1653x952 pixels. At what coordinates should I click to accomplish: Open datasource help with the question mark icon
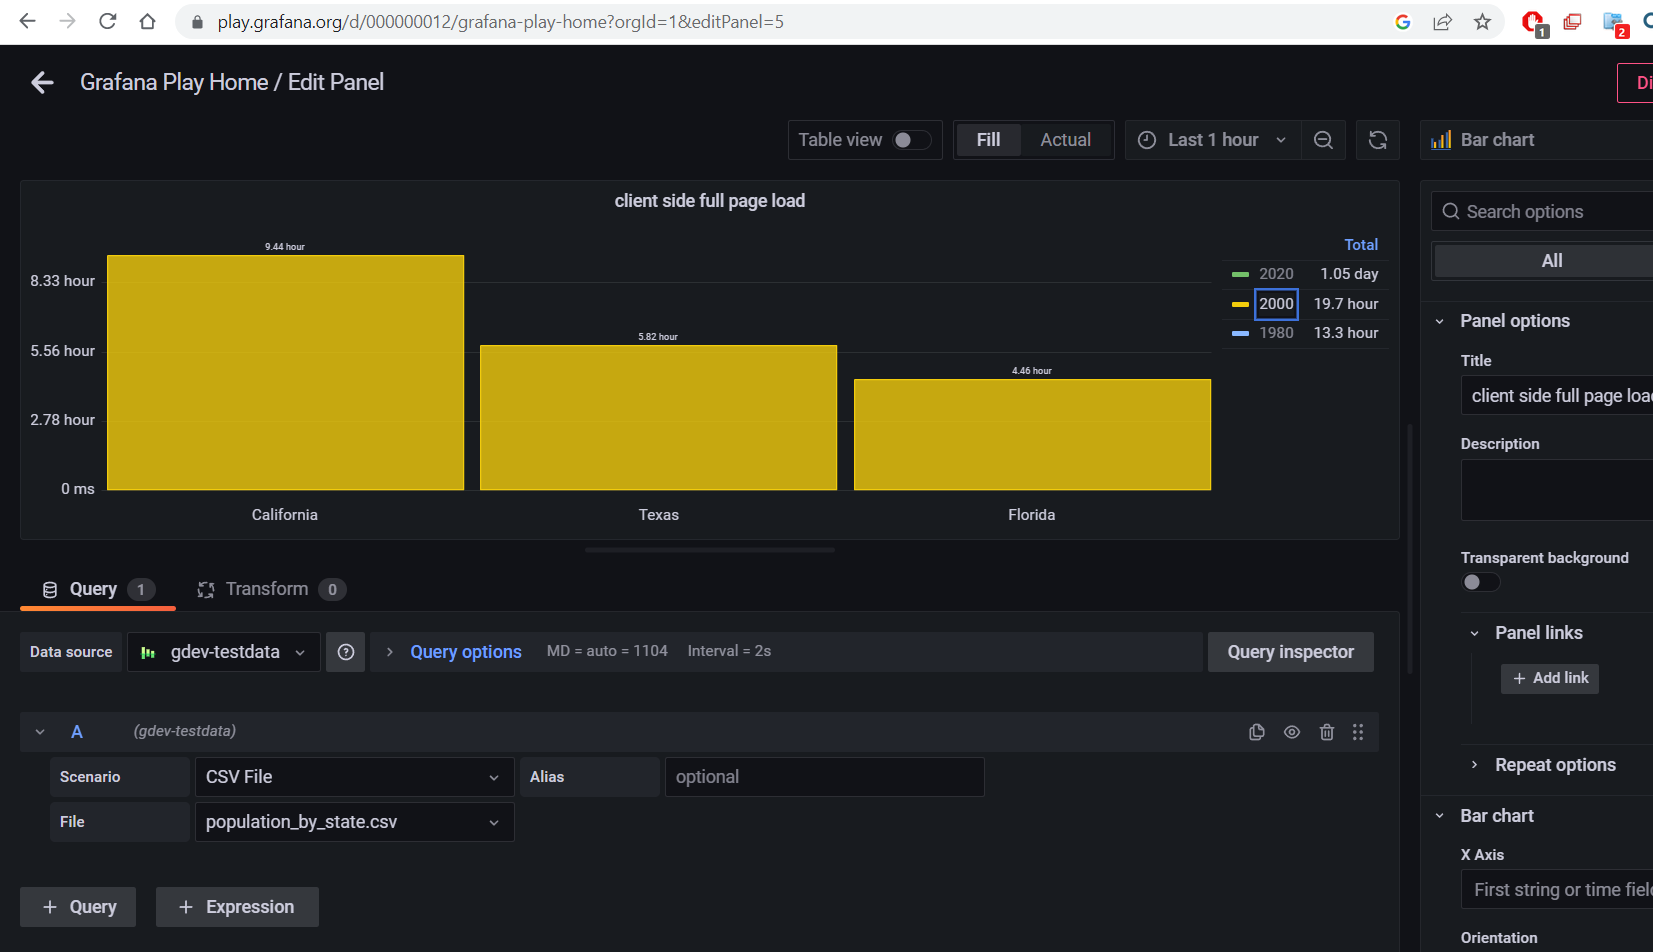point(345,651)
